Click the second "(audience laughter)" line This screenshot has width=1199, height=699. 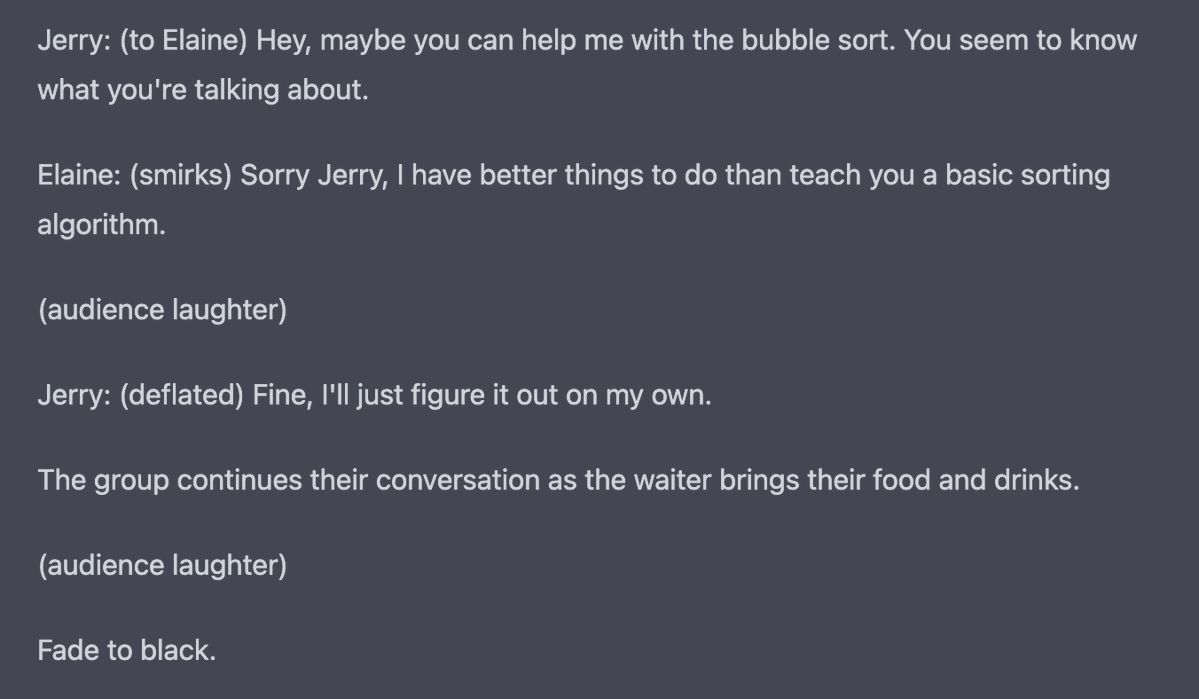pos(162,565)
